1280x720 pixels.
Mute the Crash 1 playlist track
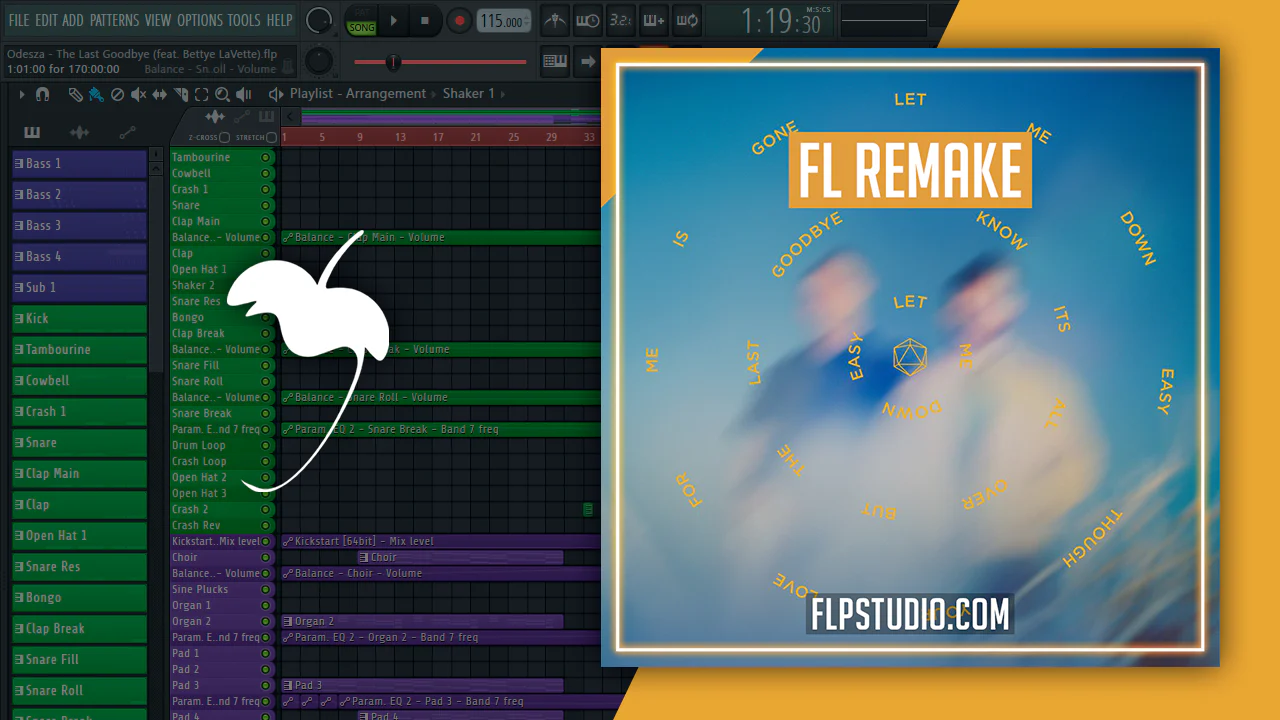click(x=266, y=189)
